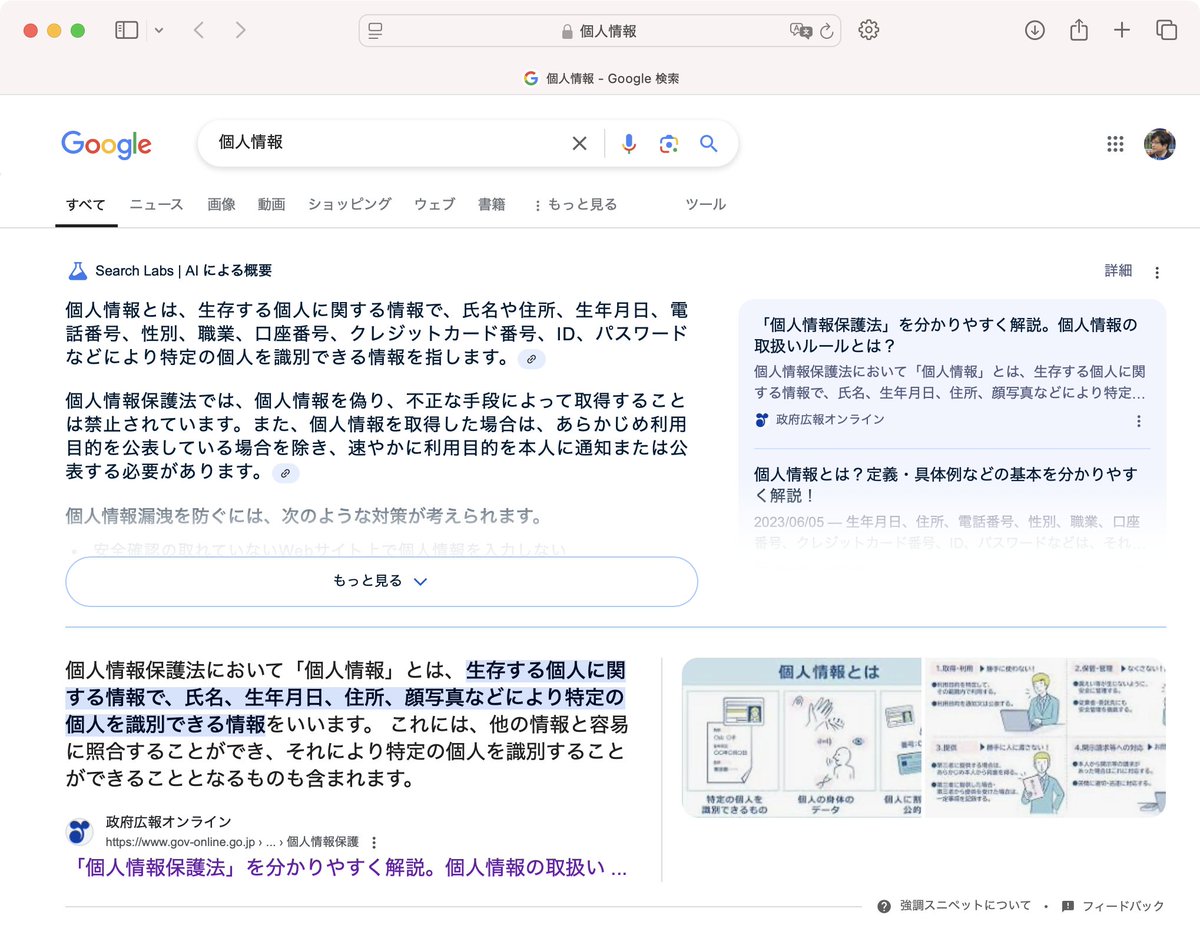The width and height of the screenshot is (1200, 935).
Task: Switch to the ニュース tab
Action: tap(156, 204)
